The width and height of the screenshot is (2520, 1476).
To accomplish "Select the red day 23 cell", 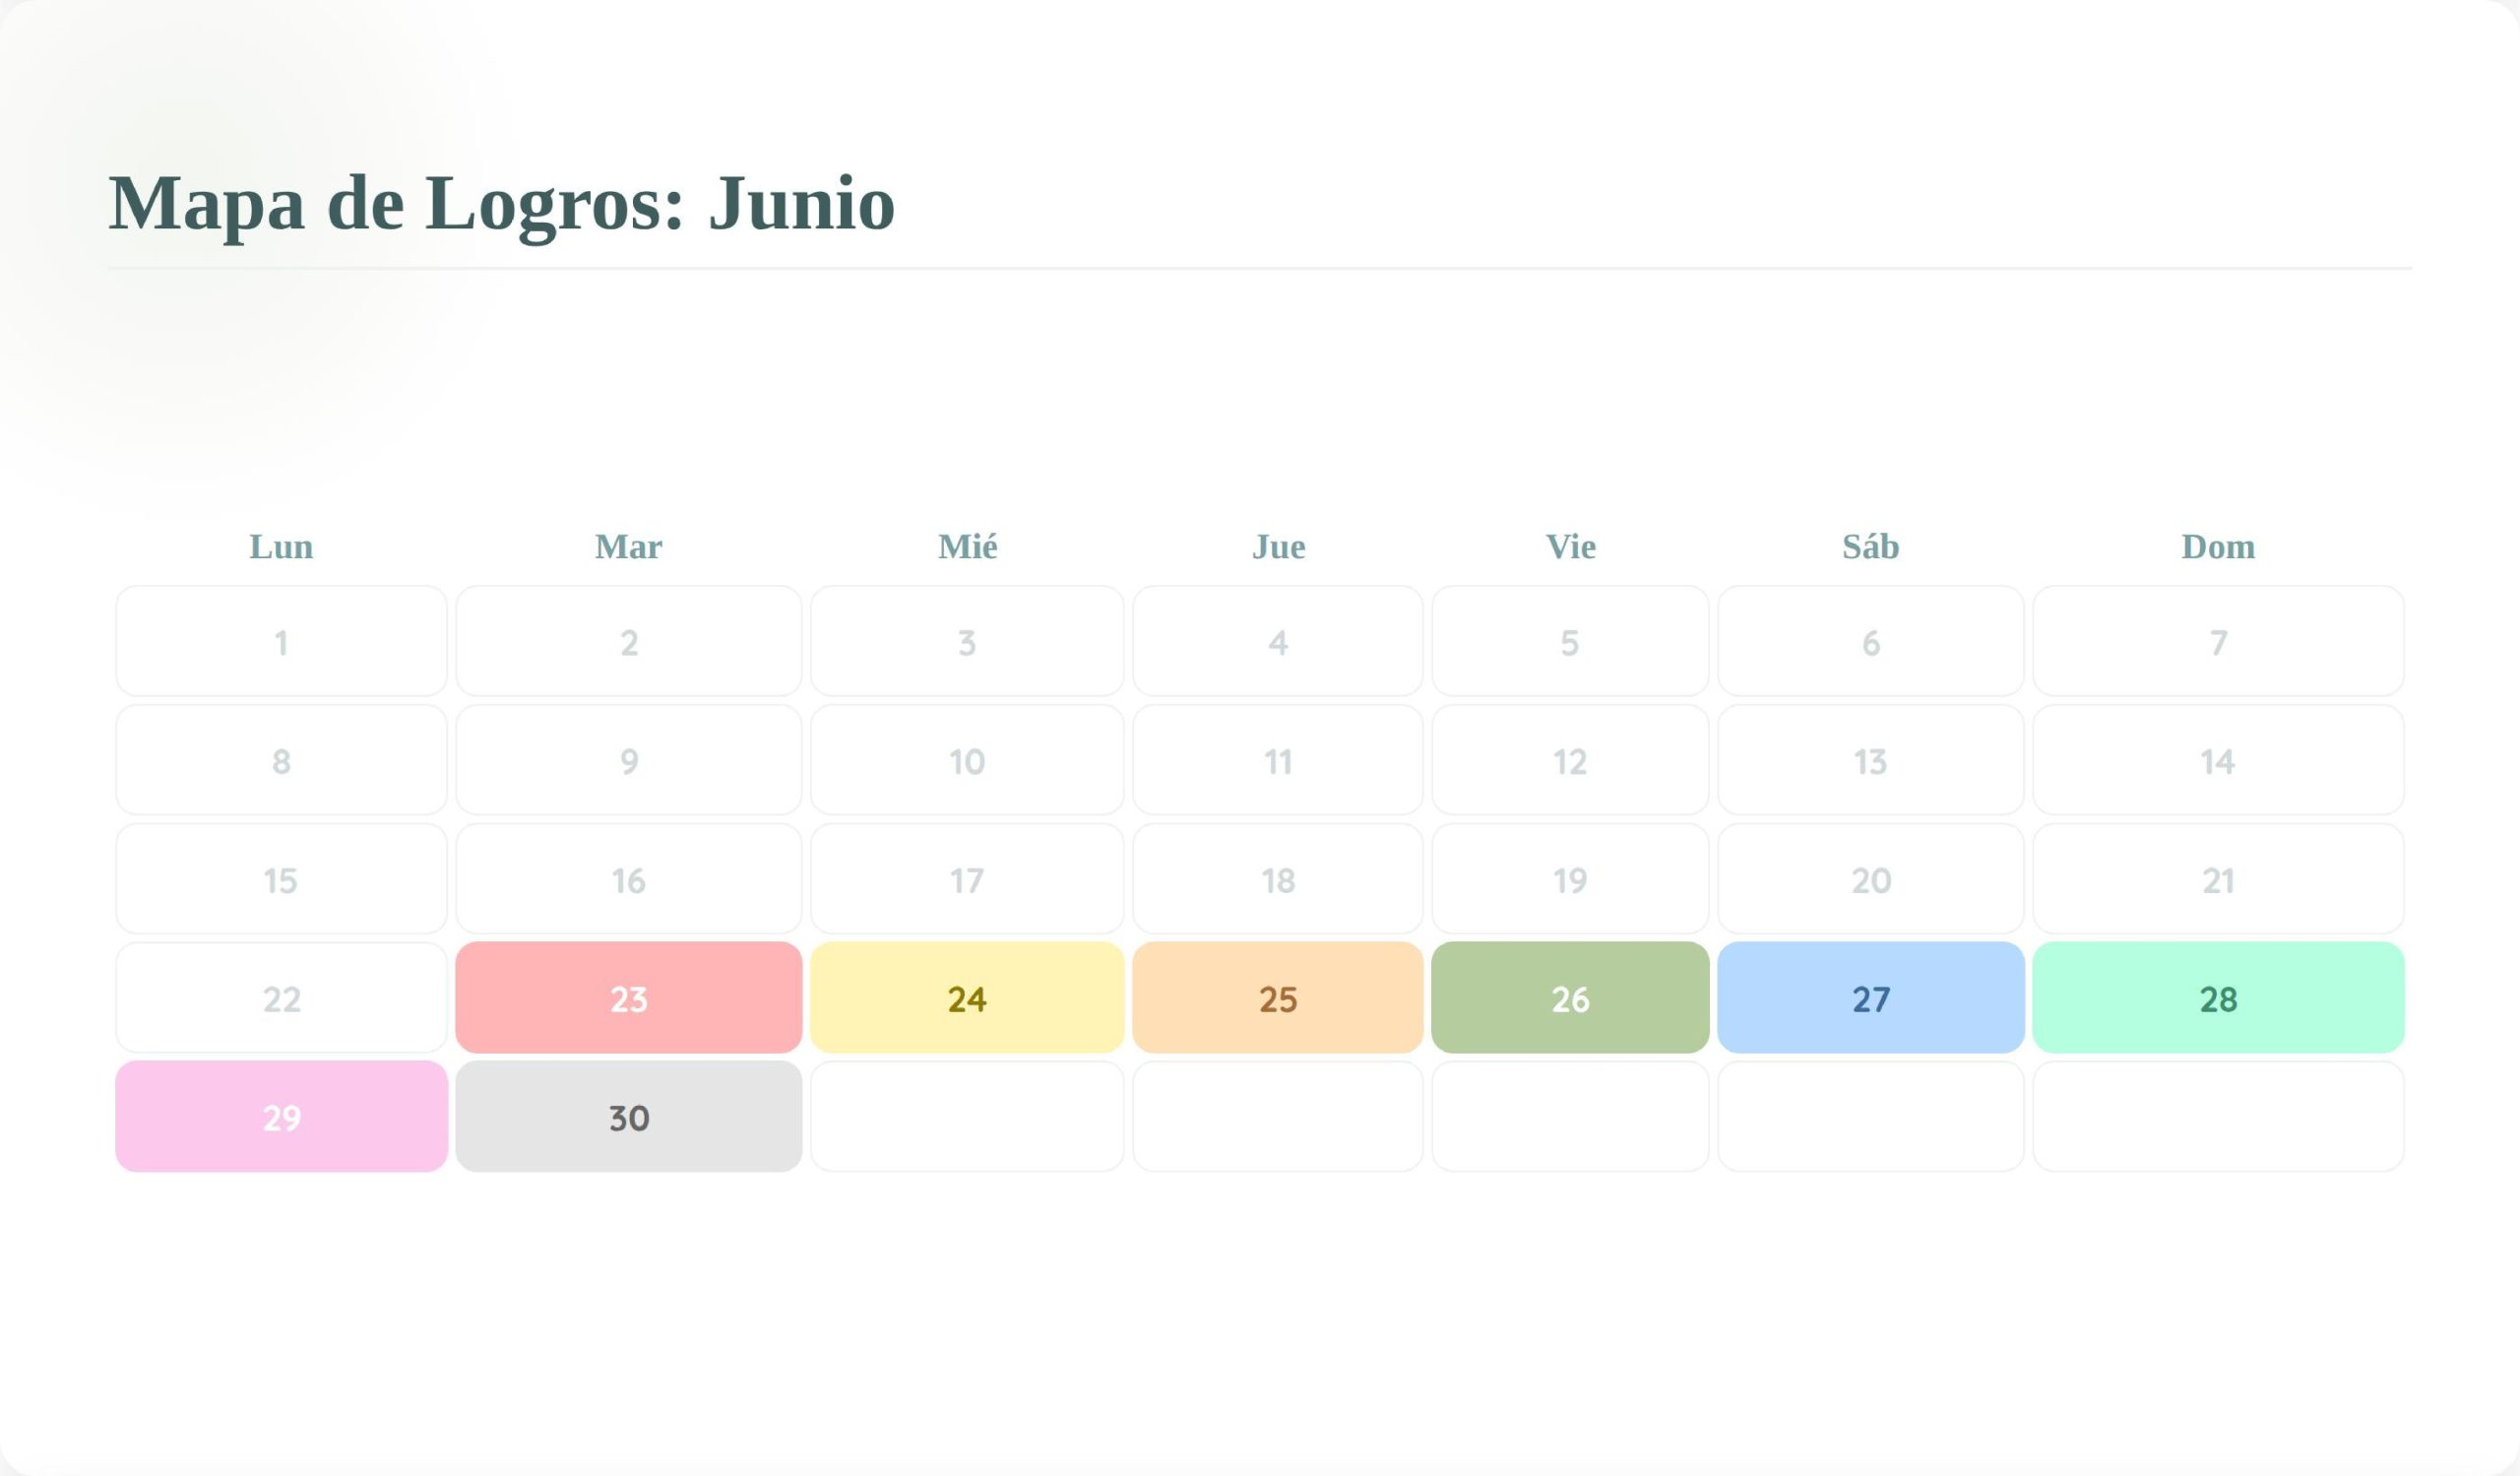I will [x=628, y=997].
